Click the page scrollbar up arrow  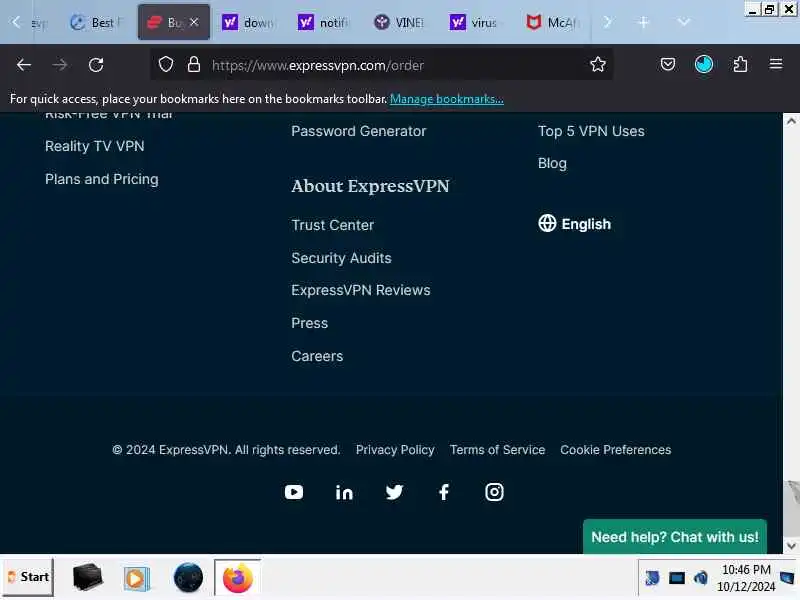coord(791,121)
